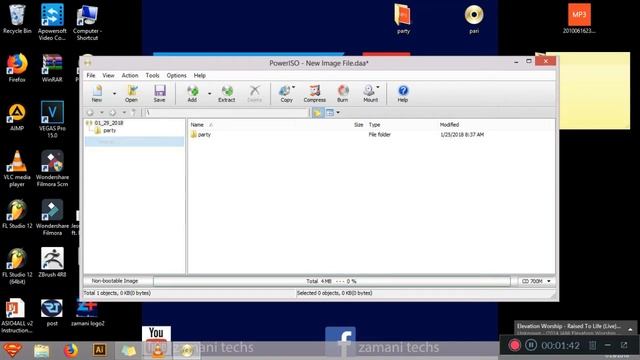Image resolution: width=640 pixels, height=360 pixels.
Task: Click the Up one level icon
Action: [133, 112]
